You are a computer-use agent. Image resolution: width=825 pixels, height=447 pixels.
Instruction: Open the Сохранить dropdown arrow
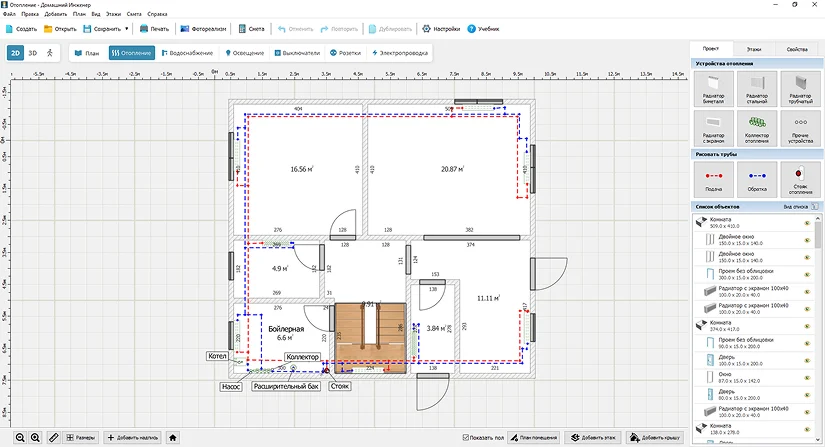pos(127,29)
